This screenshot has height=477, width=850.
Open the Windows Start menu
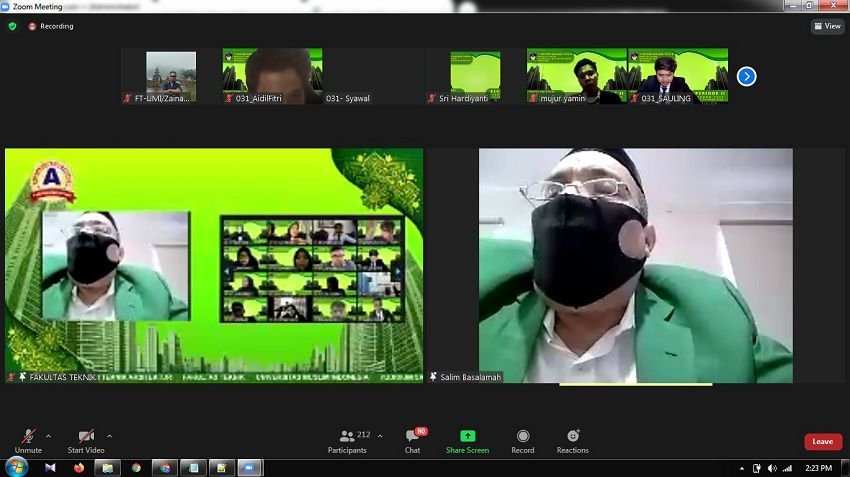(16, 467)
